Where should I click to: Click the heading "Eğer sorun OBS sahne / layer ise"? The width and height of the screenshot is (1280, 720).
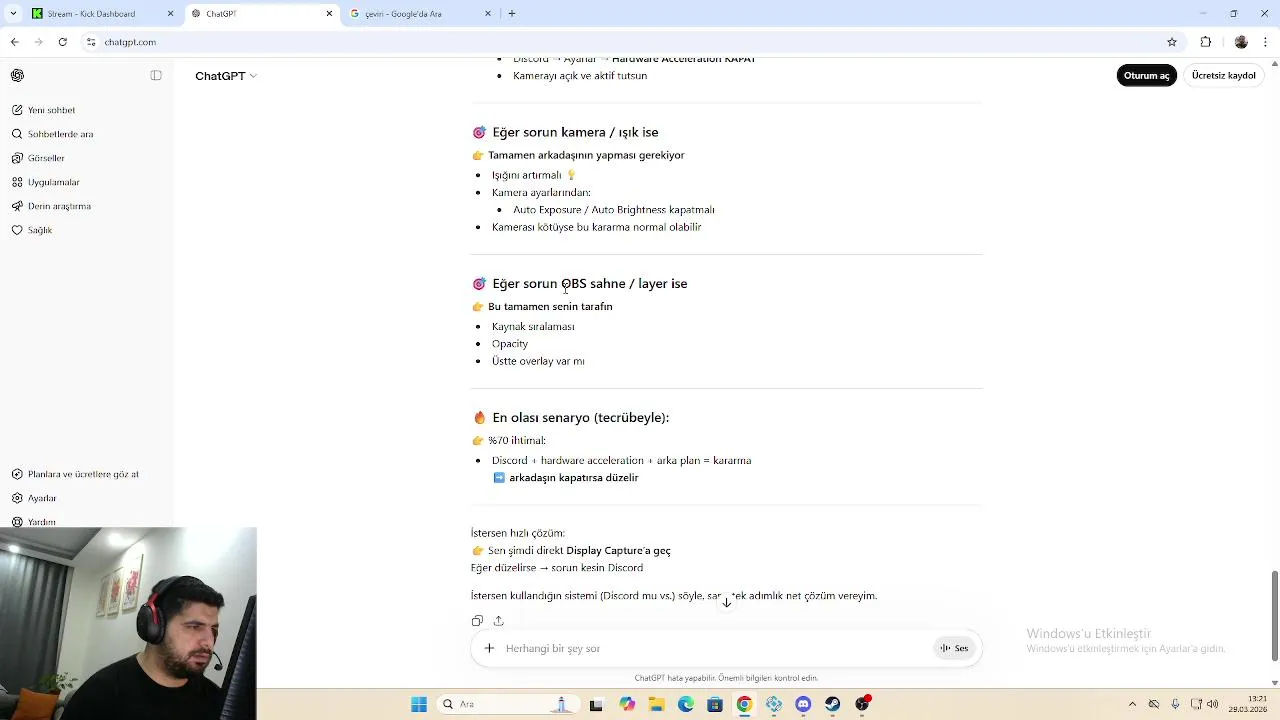[x=590, y=284]
